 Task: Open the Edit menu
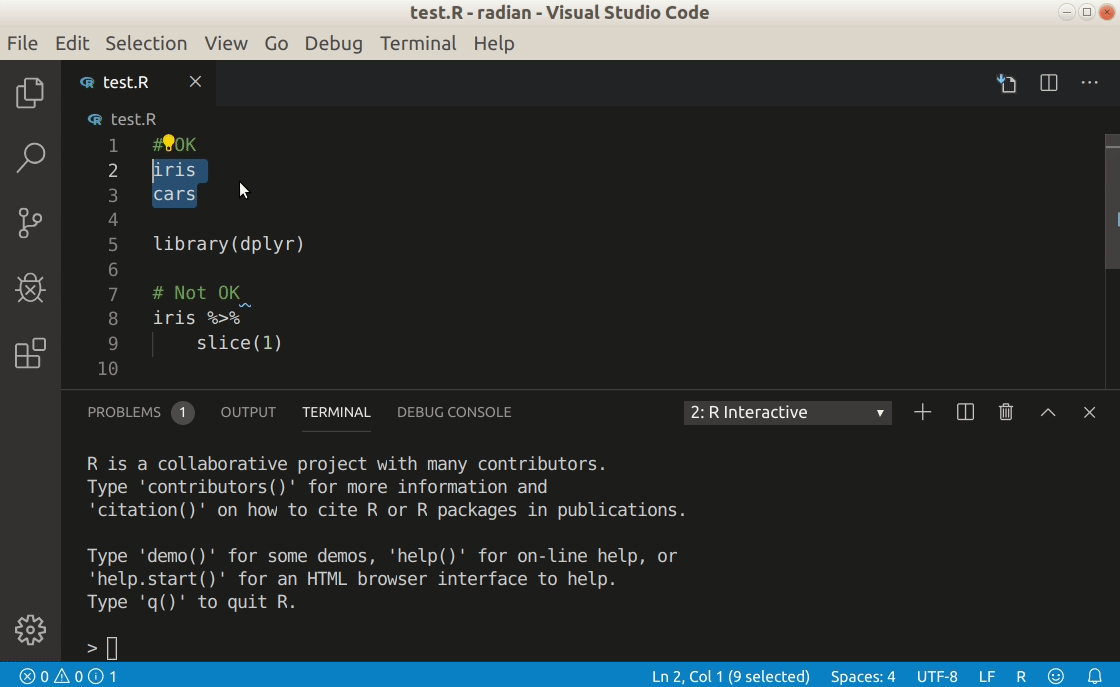click(72, 44)
